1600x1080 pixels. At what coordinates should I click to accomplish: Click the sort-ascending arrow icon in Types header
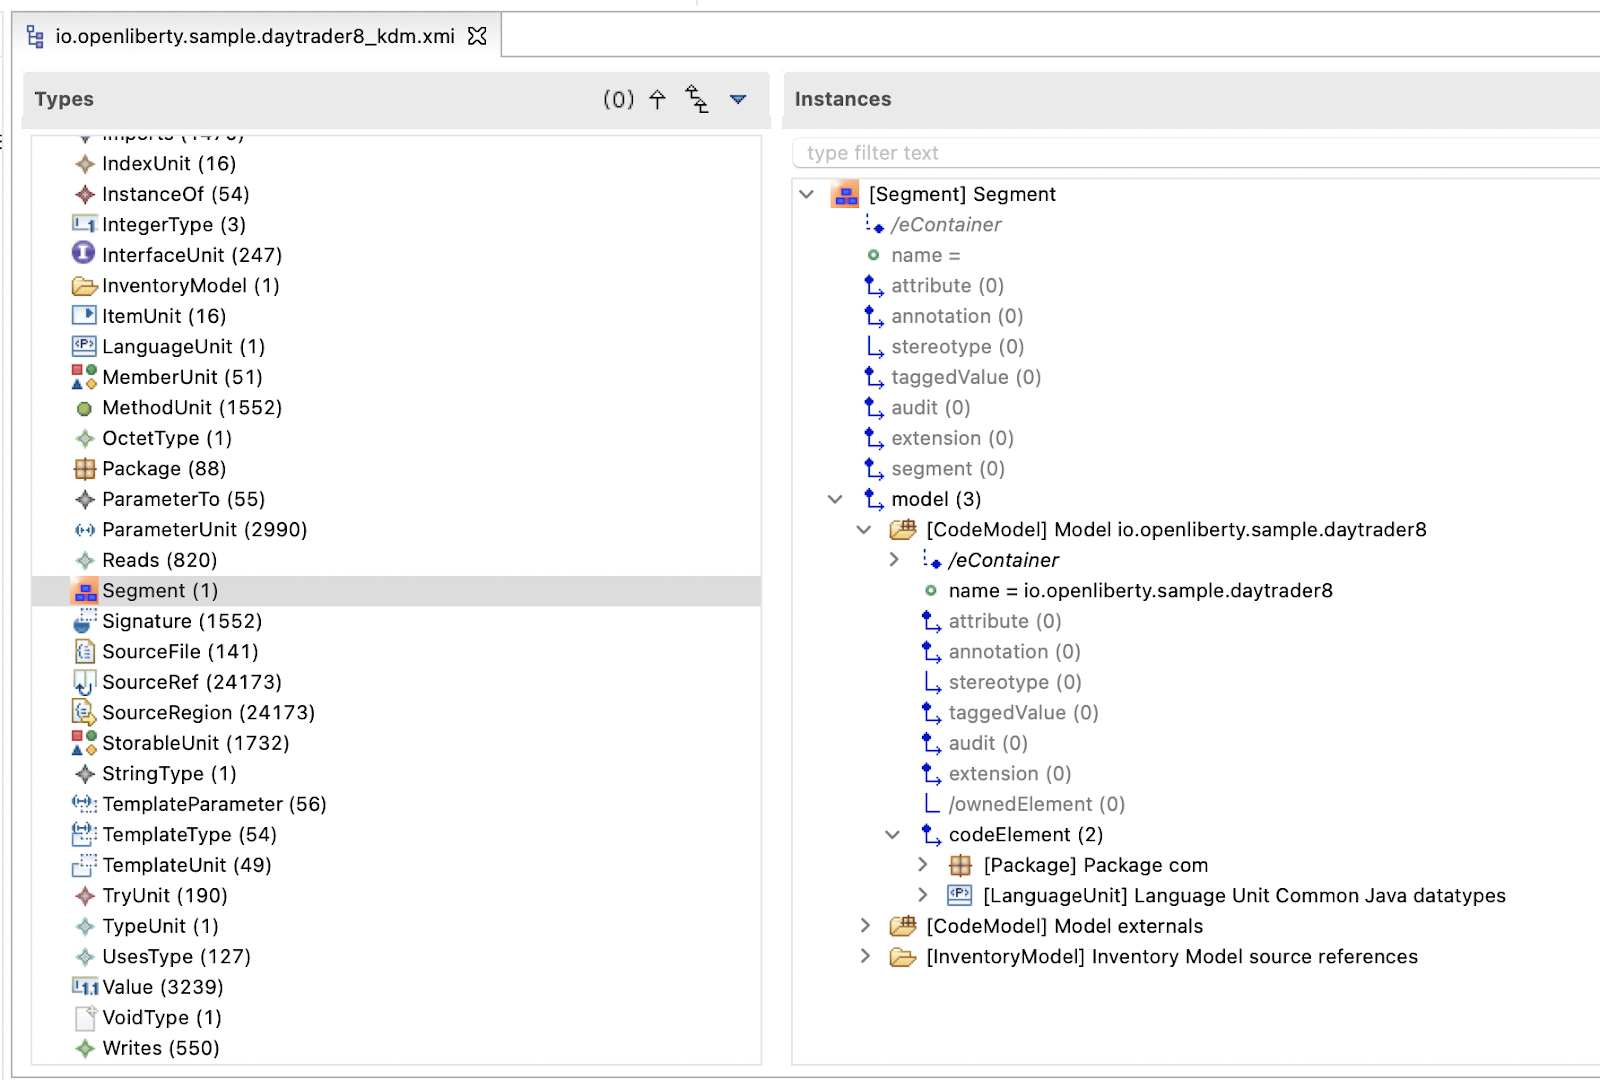coord(657,99)
